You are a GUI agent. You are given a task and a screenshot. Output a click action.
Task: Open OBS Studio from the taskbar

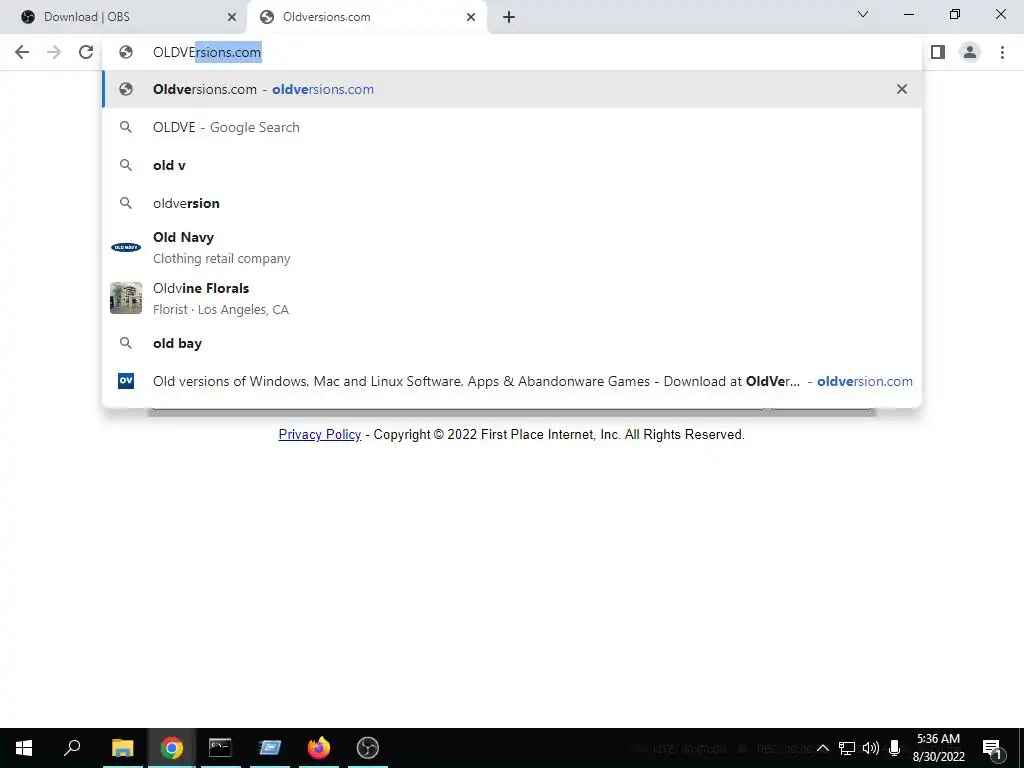pos(368,748)
